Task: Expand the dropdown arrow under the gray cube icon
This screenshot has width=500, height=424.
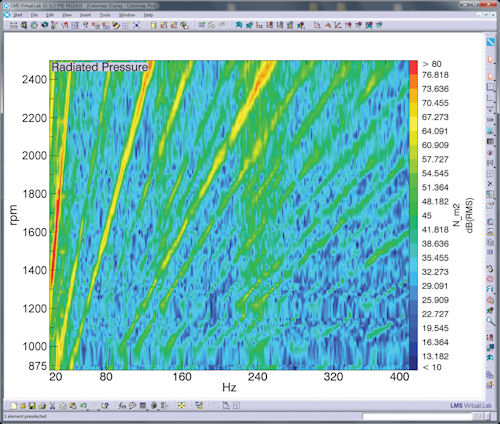Action: [158, 410]
